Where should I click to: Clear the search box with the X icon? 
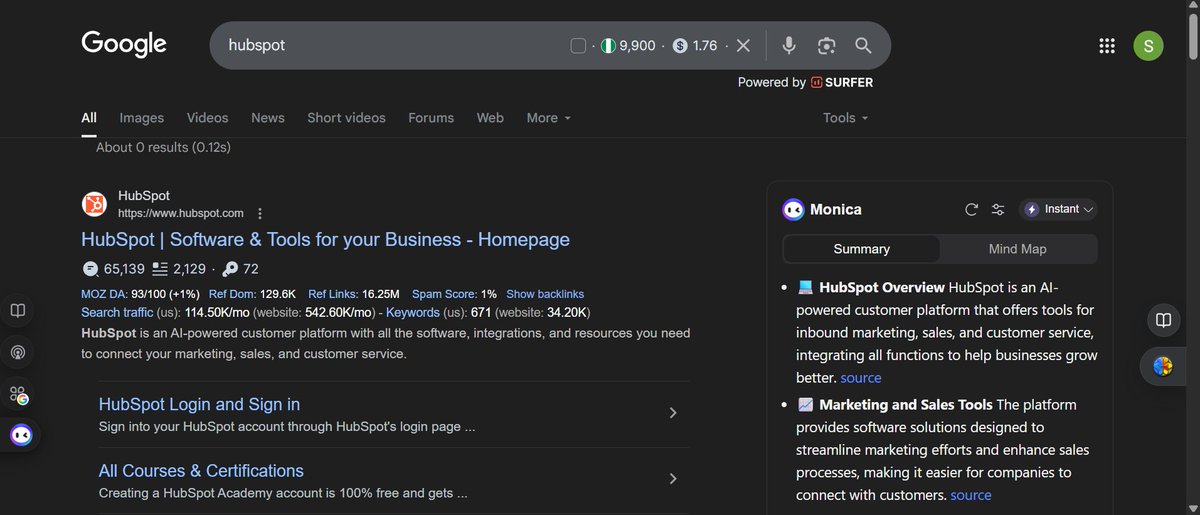click(743, 45)
